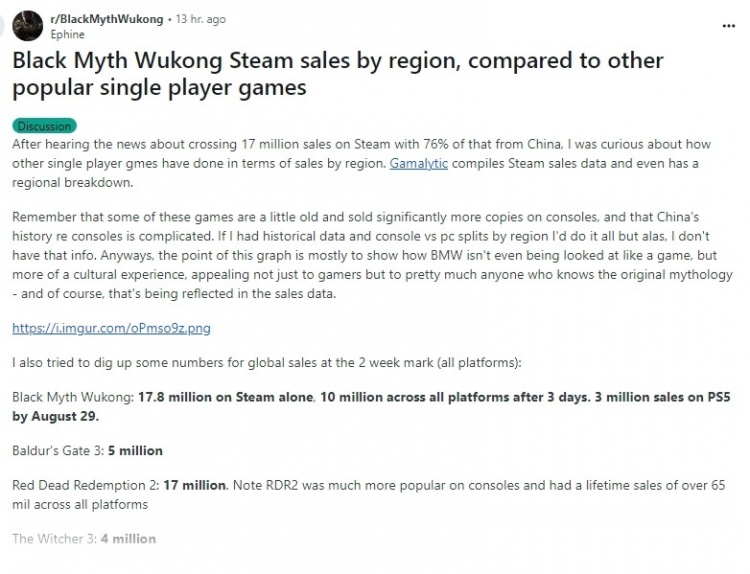
Task: Click the post title about Steam sales
Action: (336, 74)
